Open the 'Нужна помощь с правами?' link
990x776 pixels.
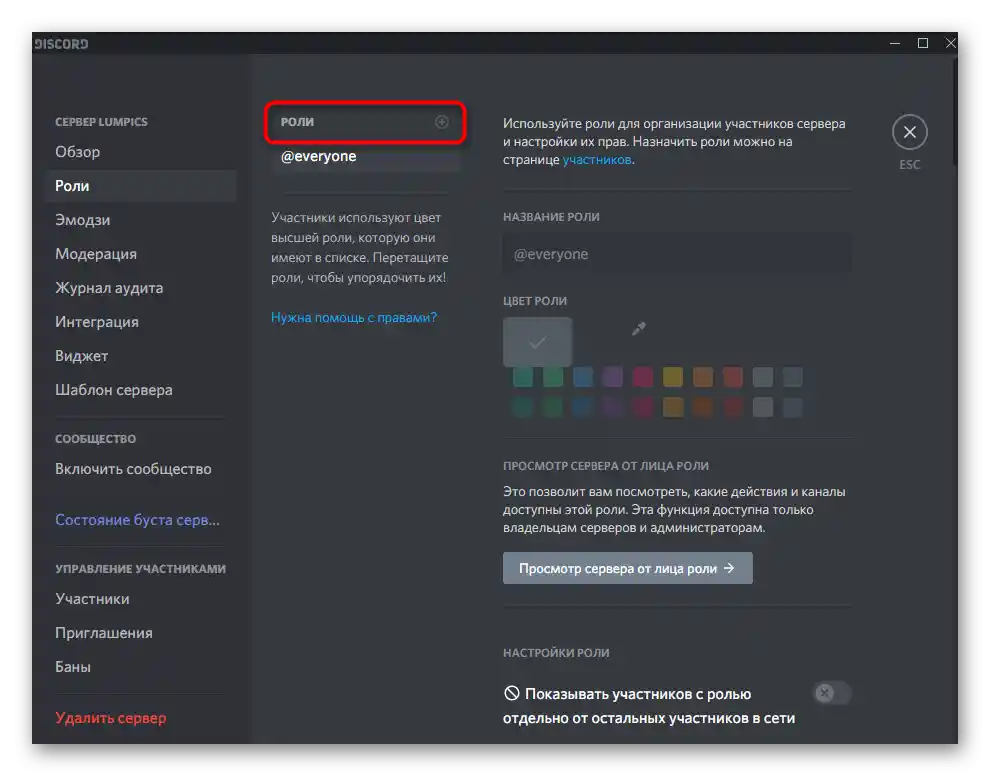tap(354, 318)
